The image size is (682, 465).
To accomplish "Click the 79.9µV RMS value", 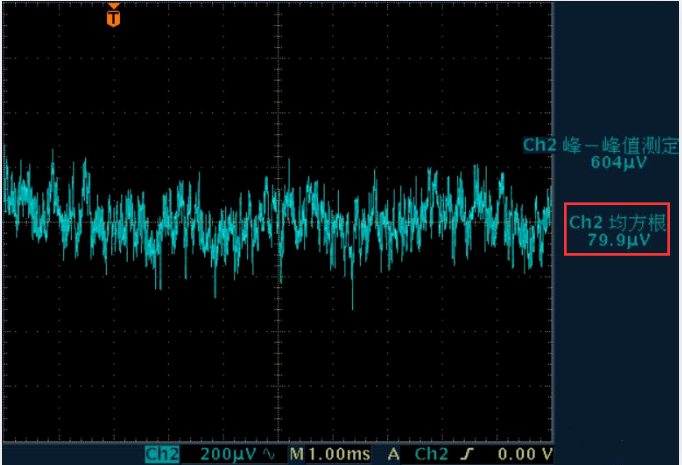I will [617, 240].
